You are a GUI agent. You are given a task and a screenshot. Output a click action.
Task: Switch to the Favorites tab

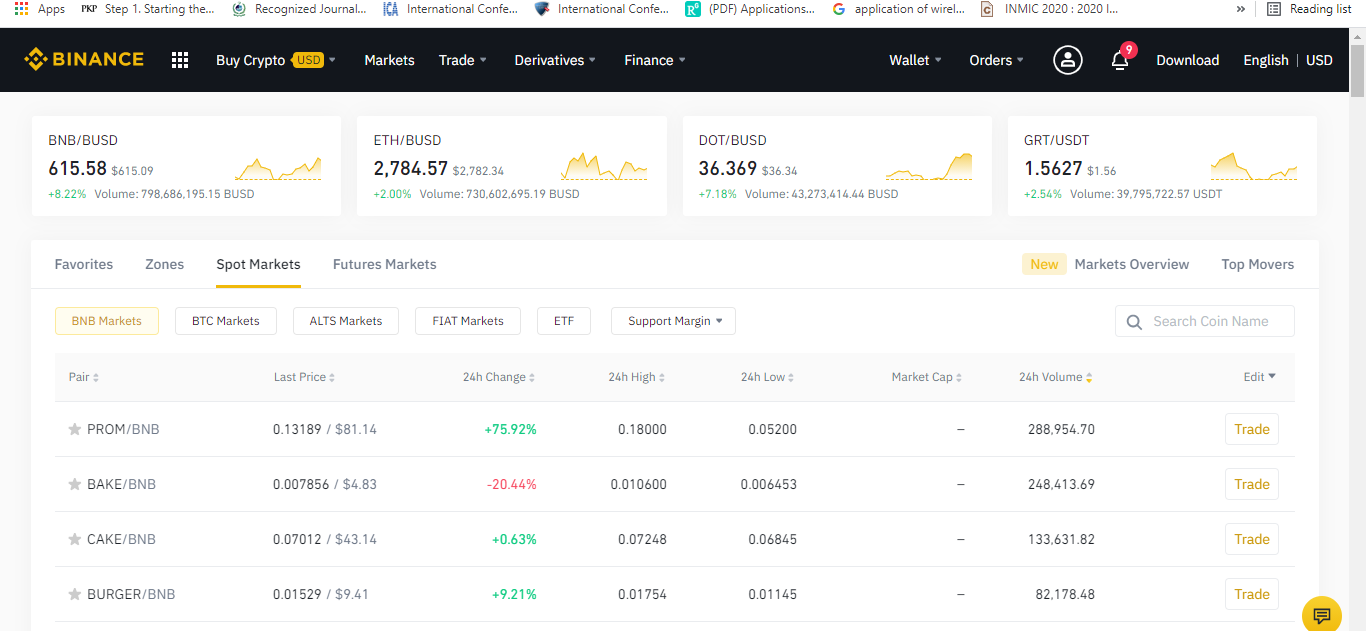coord(84,264)
